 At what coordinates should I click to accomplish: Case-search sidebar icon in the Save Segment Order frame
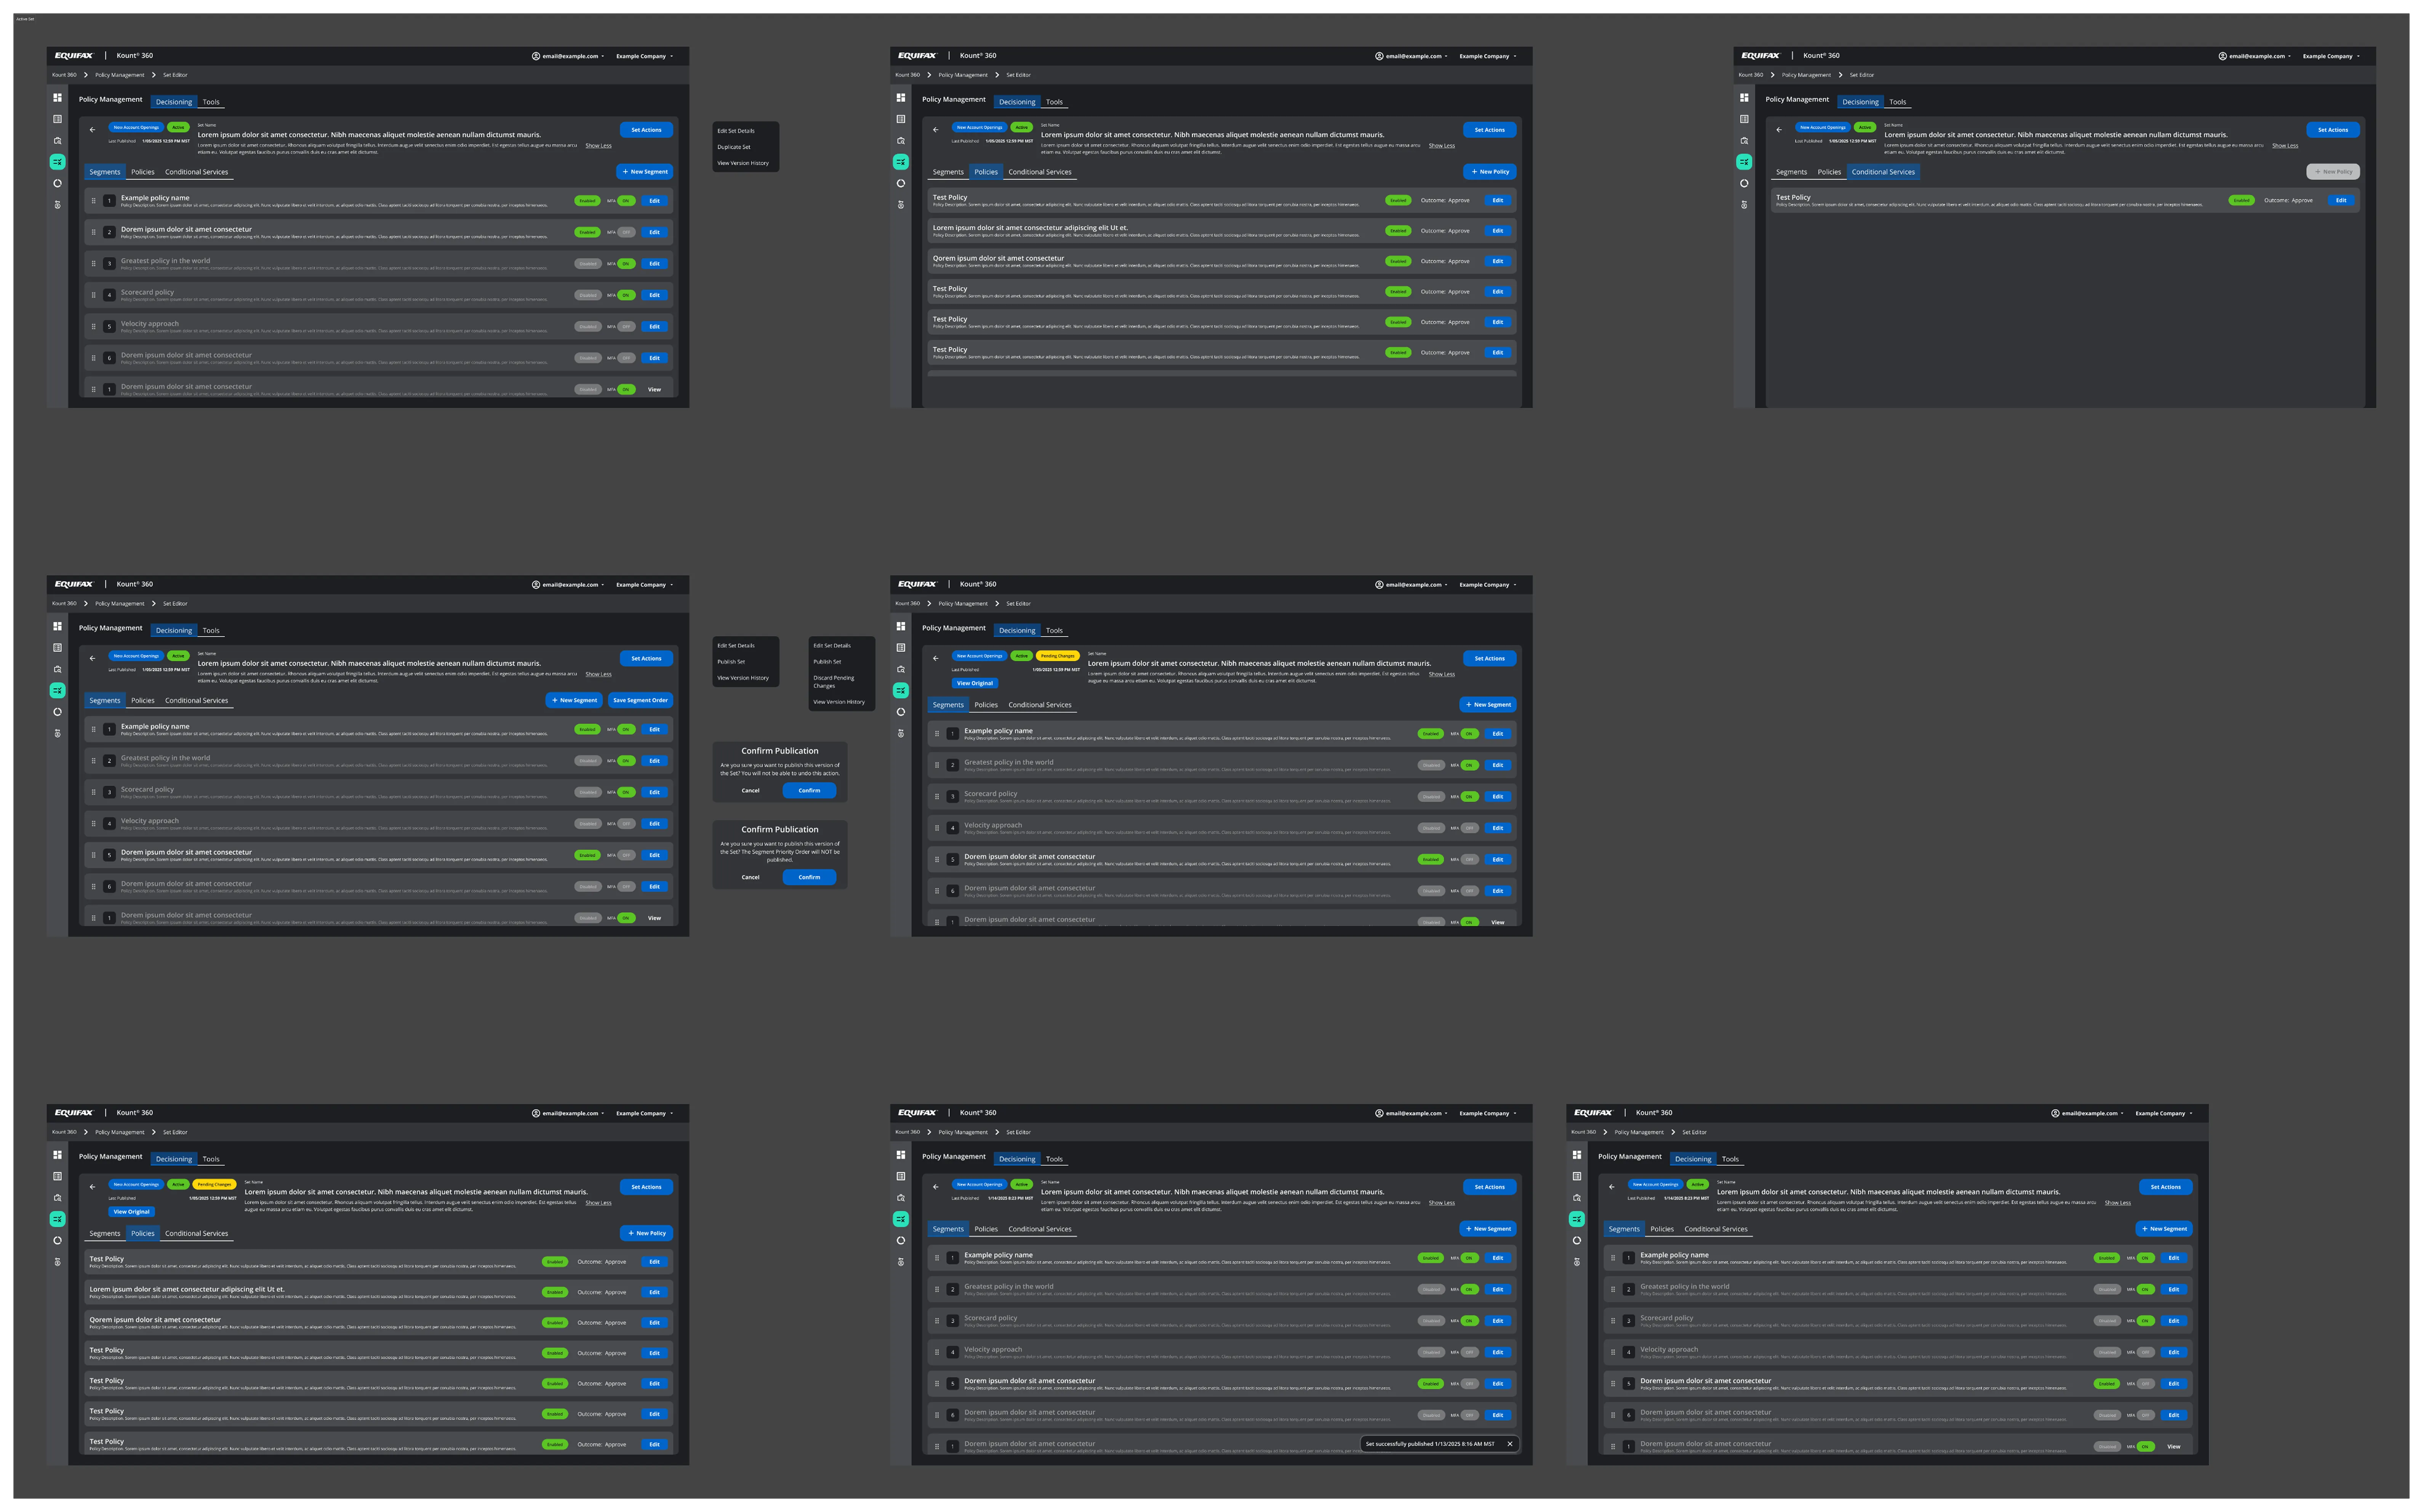[x=57, y=669]
